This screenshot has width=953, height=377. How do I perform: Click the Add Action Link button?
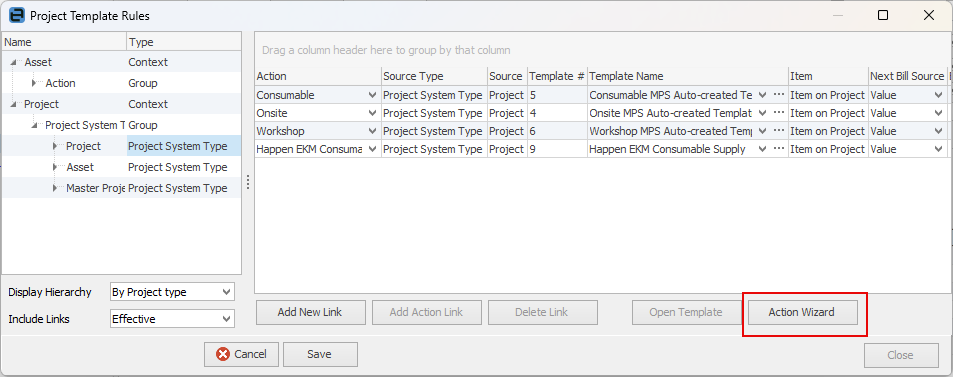click(x=427, y=313)
